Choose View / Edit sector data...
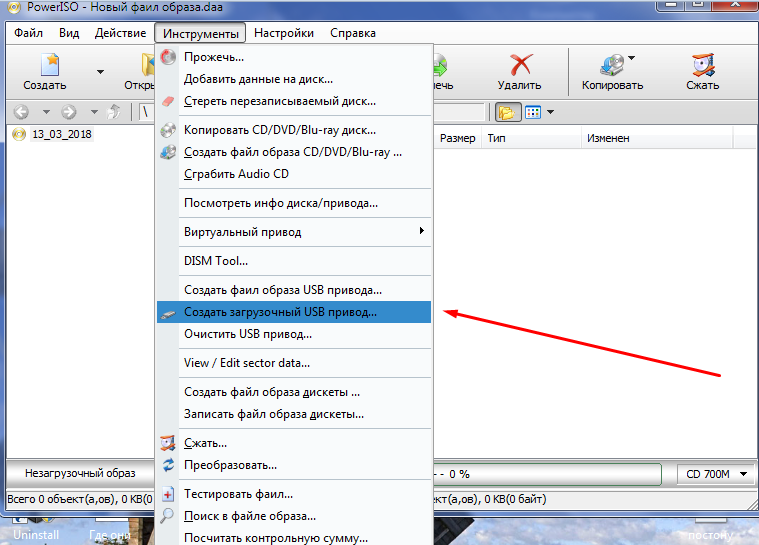Image resolution: width=759 pixels, height=545 pixels. (294, 363)
